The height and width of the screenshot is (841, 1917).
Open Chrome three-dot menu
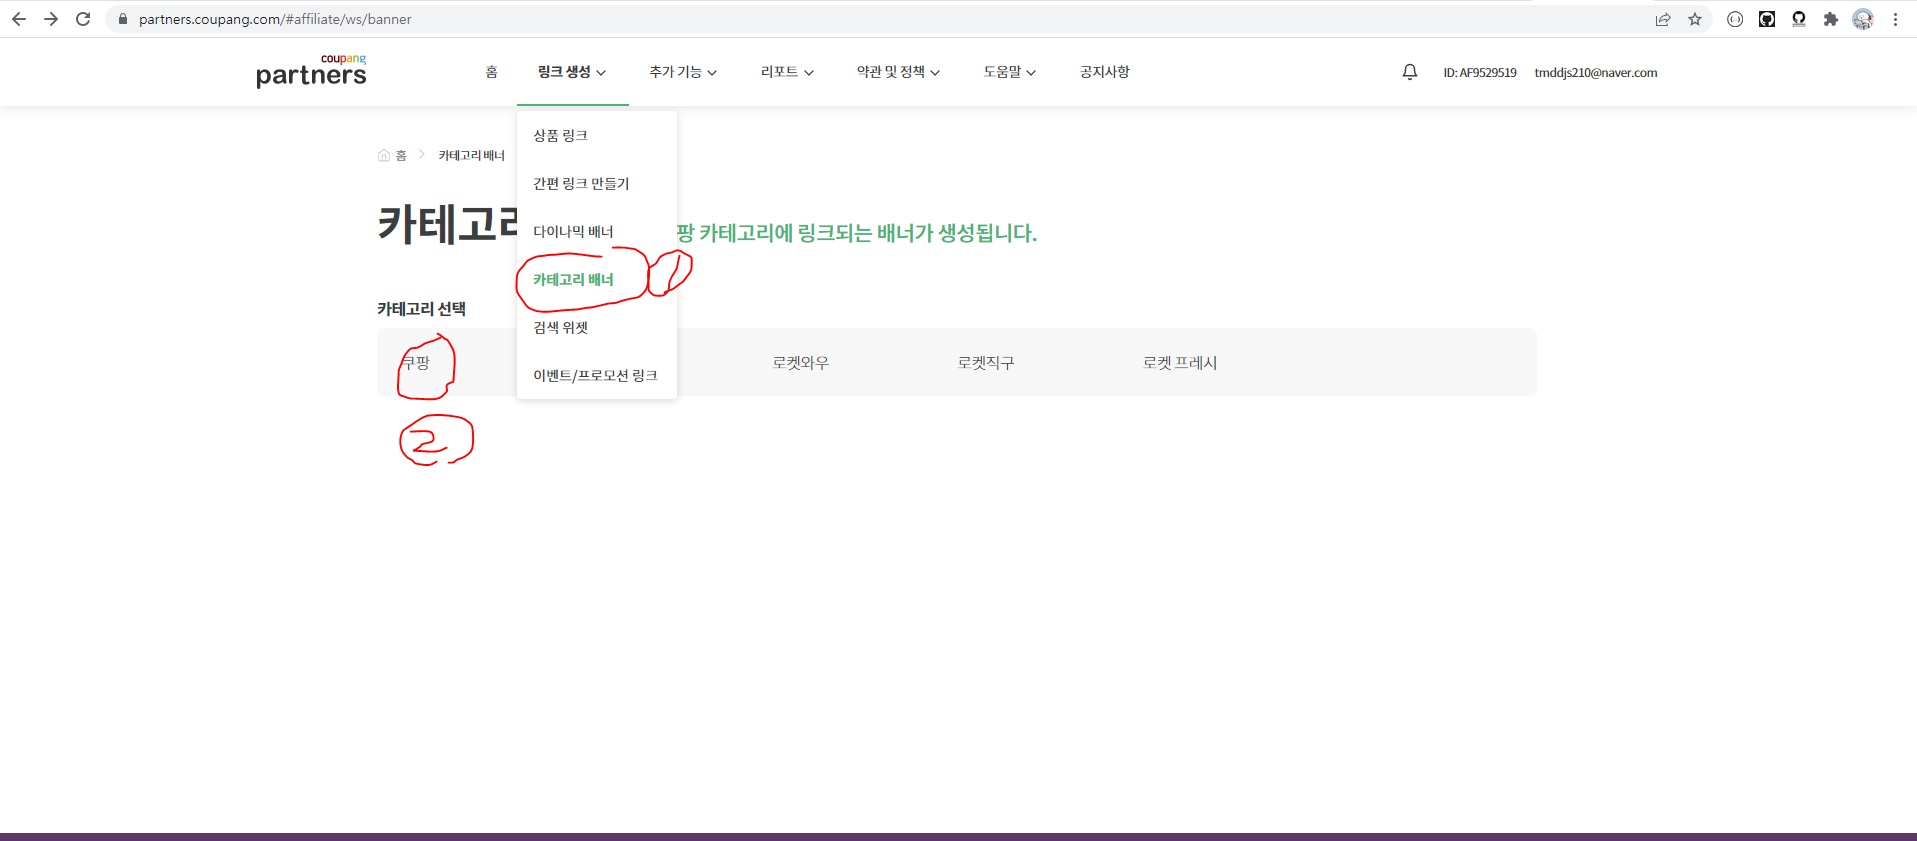(x=1895, y=19)
